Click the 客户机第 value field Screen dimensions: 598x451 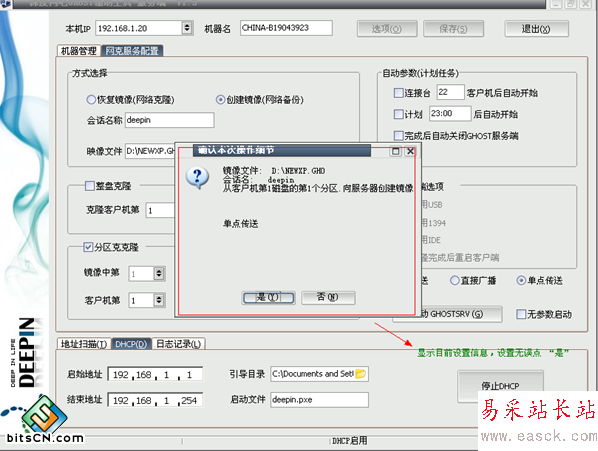141,300
